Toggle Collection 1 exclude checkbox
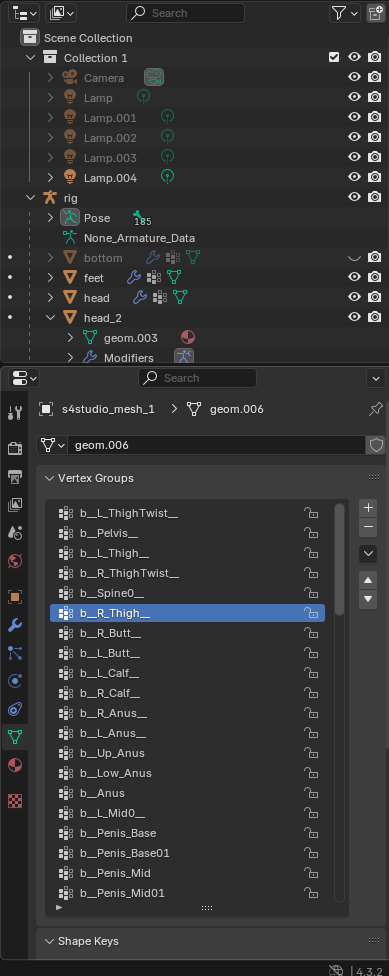This screenshot has height=976, width=389. pyautogui.click(x=334, y=57)
